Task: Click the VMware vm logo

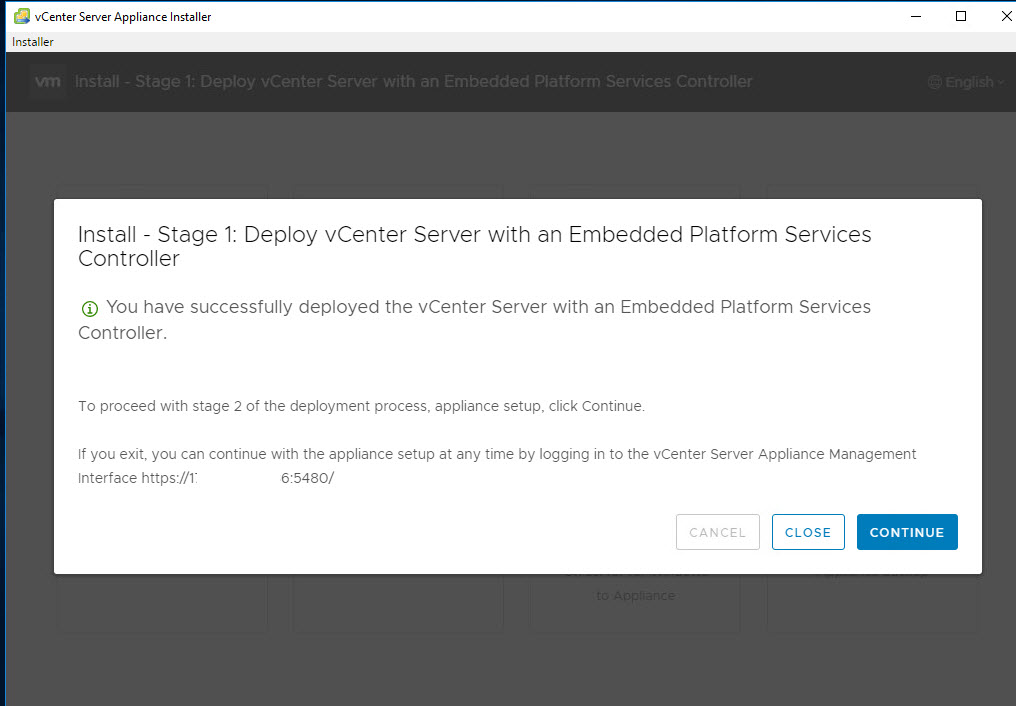Action: [x=48, y=82]
